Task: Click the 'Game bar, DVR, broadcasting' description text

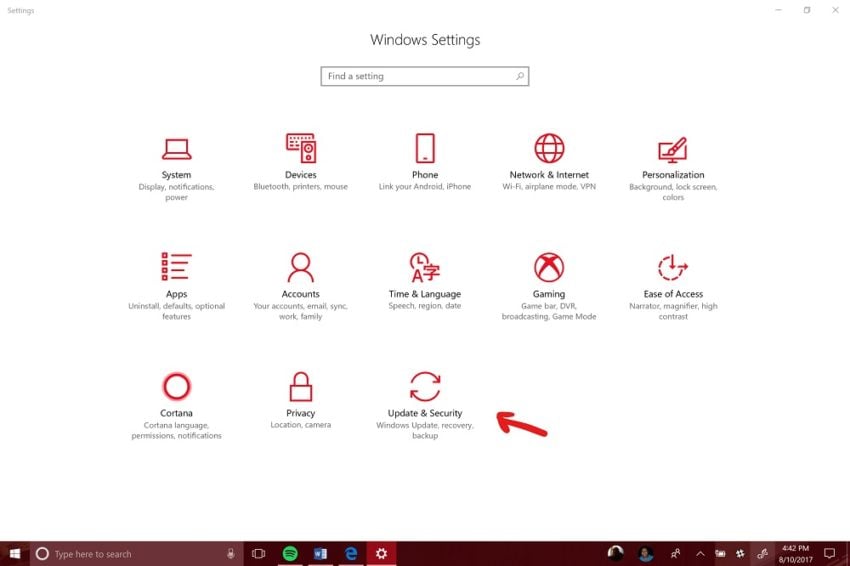Action: [x=549, y=311]
